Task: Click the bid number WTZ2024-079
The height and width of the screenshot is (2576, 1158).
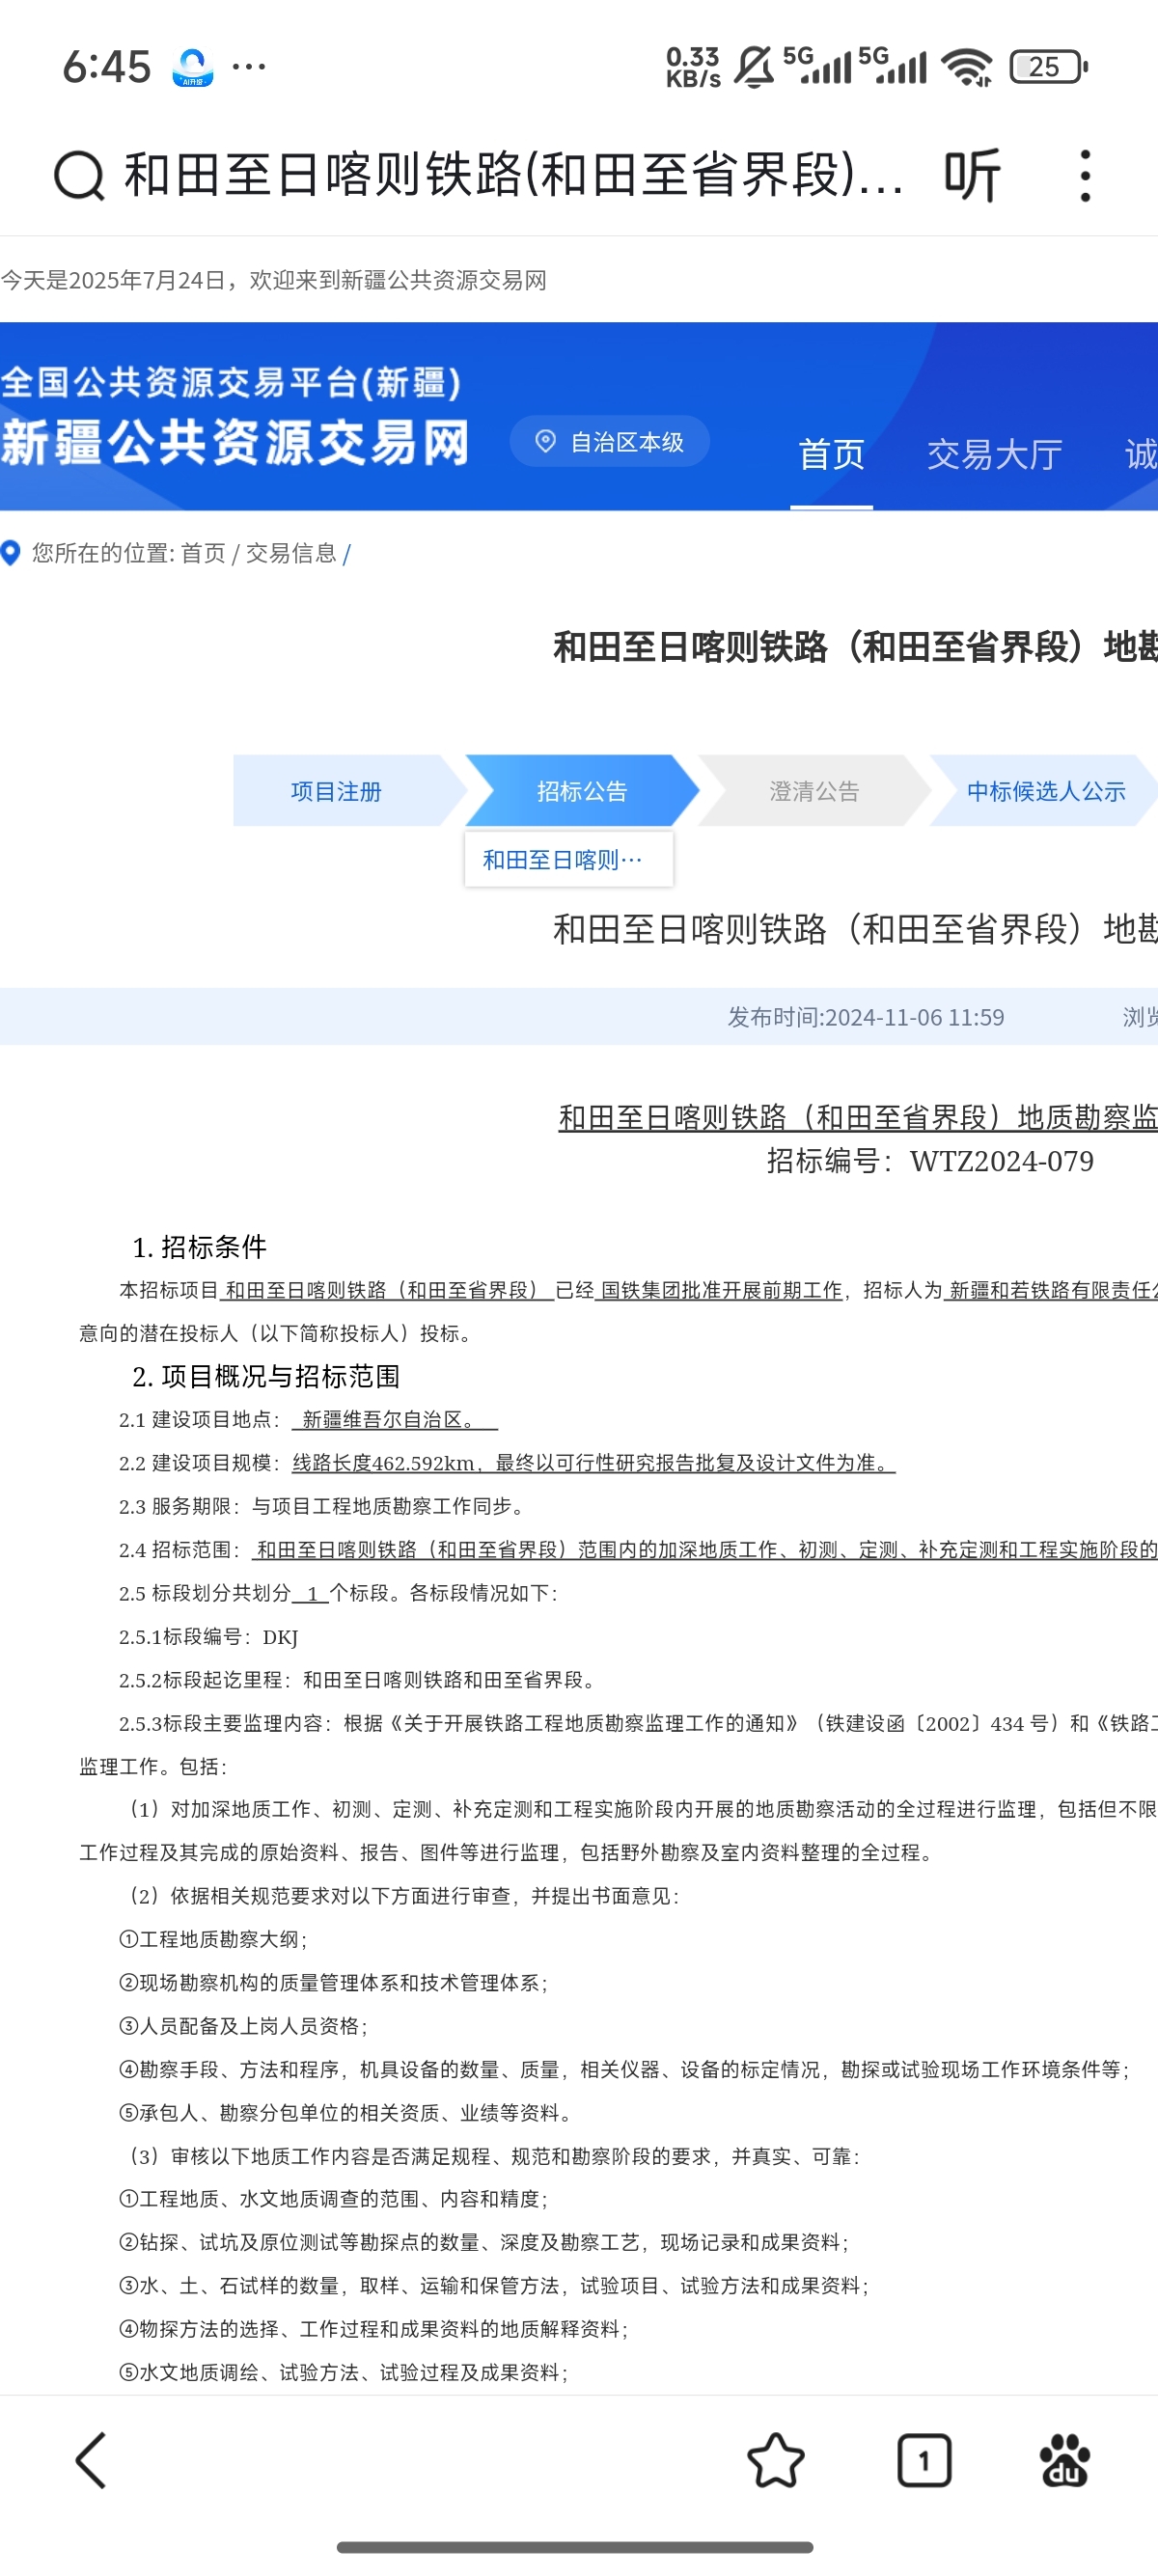Action: click(x=1002, y=1161)
